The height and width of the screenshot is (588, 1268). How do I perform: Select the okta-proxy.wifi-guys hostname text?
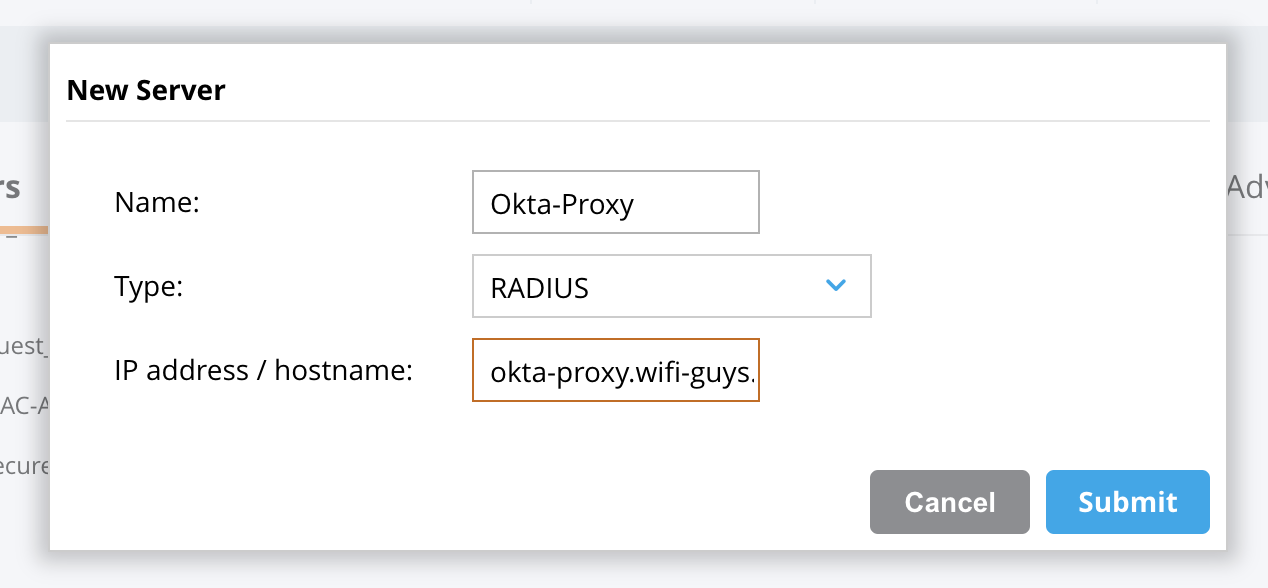point(615,370)
